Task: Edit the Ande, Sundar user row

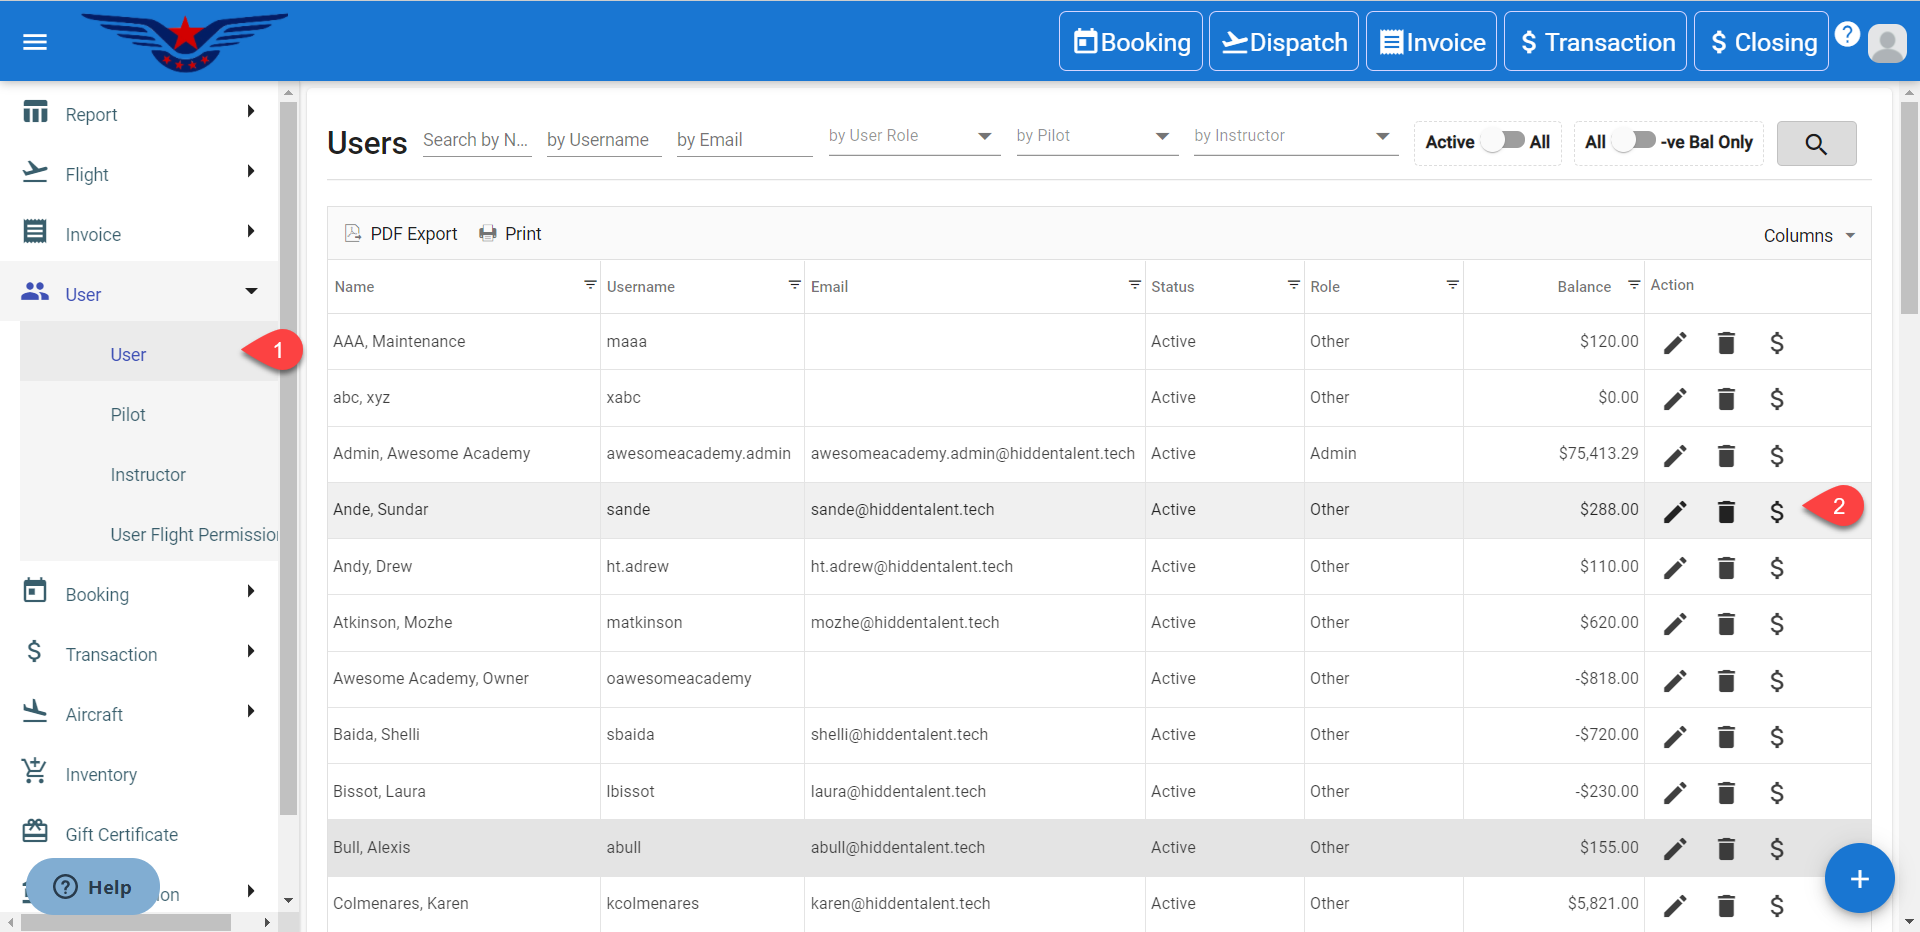Action: pos(1675,512)
